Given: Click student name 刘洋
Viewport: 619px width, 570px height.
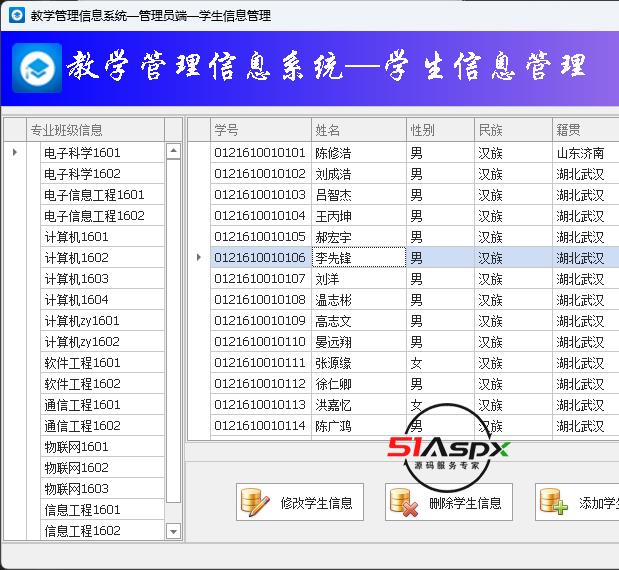Looking at the screenshot, I should (359, 278).
